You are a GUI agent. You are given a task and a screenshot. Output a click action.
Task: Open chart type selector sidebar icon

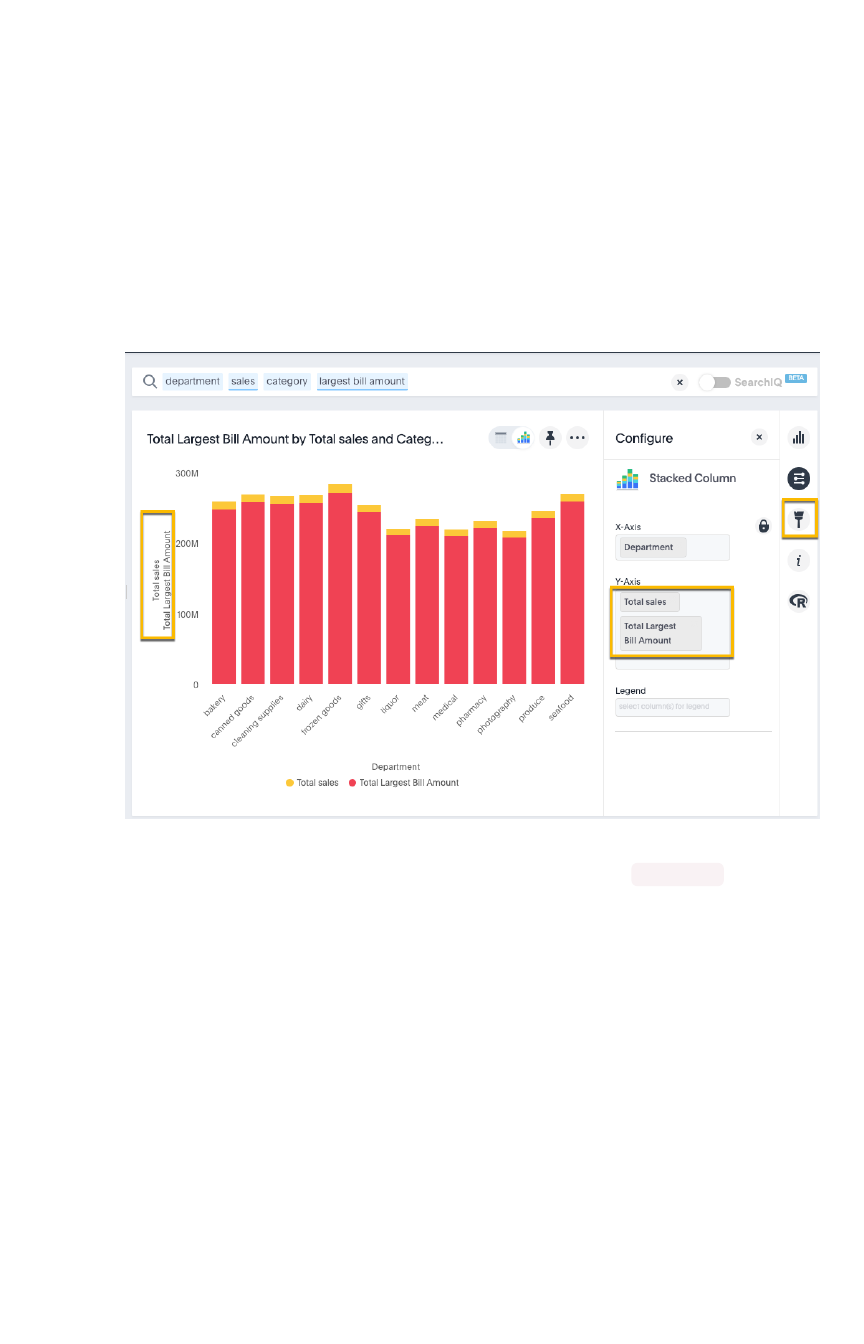click(798, 437)
